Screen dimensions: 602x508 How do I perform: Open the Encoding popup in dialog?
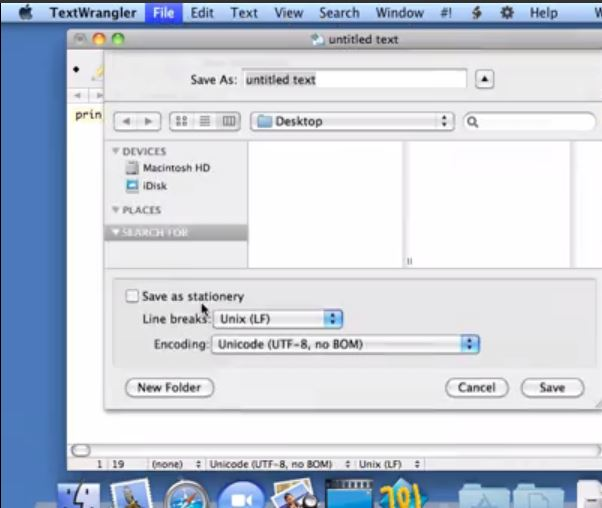click(345, 344)
